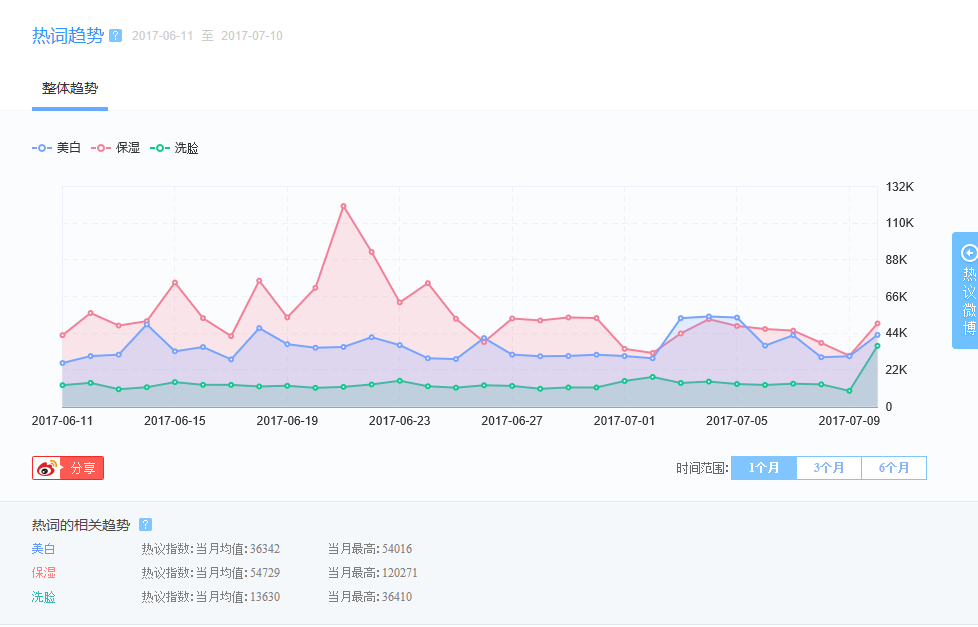Viewport: 978px width, 627px height.
Task: Open the 洗脸 keyword link
Action: [44, 597]
